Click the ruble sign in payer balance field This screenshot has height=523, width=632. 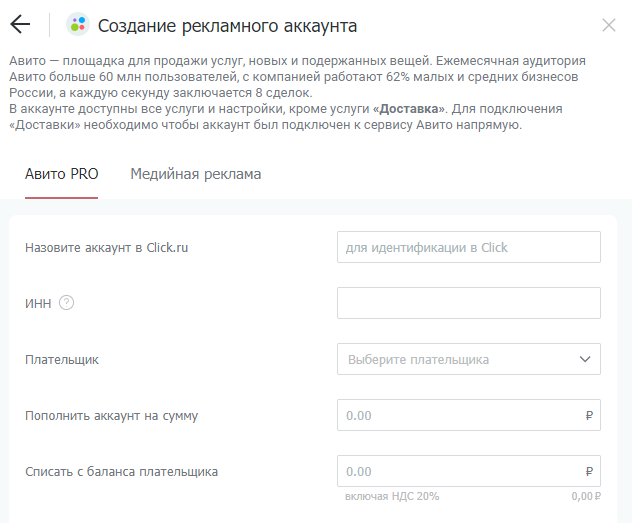[x=589, y=471]
